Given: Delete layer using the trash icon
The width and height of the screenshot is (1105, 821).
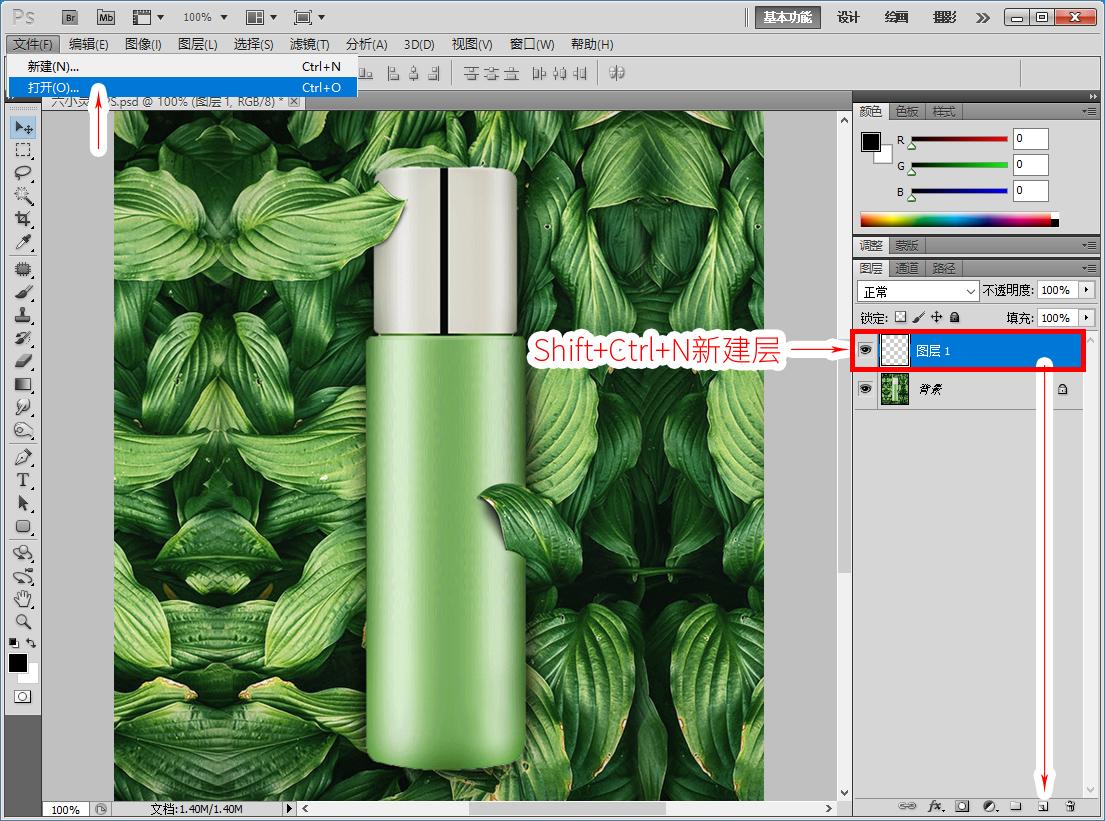Looking at the screenshot, I should point(1069,805).
